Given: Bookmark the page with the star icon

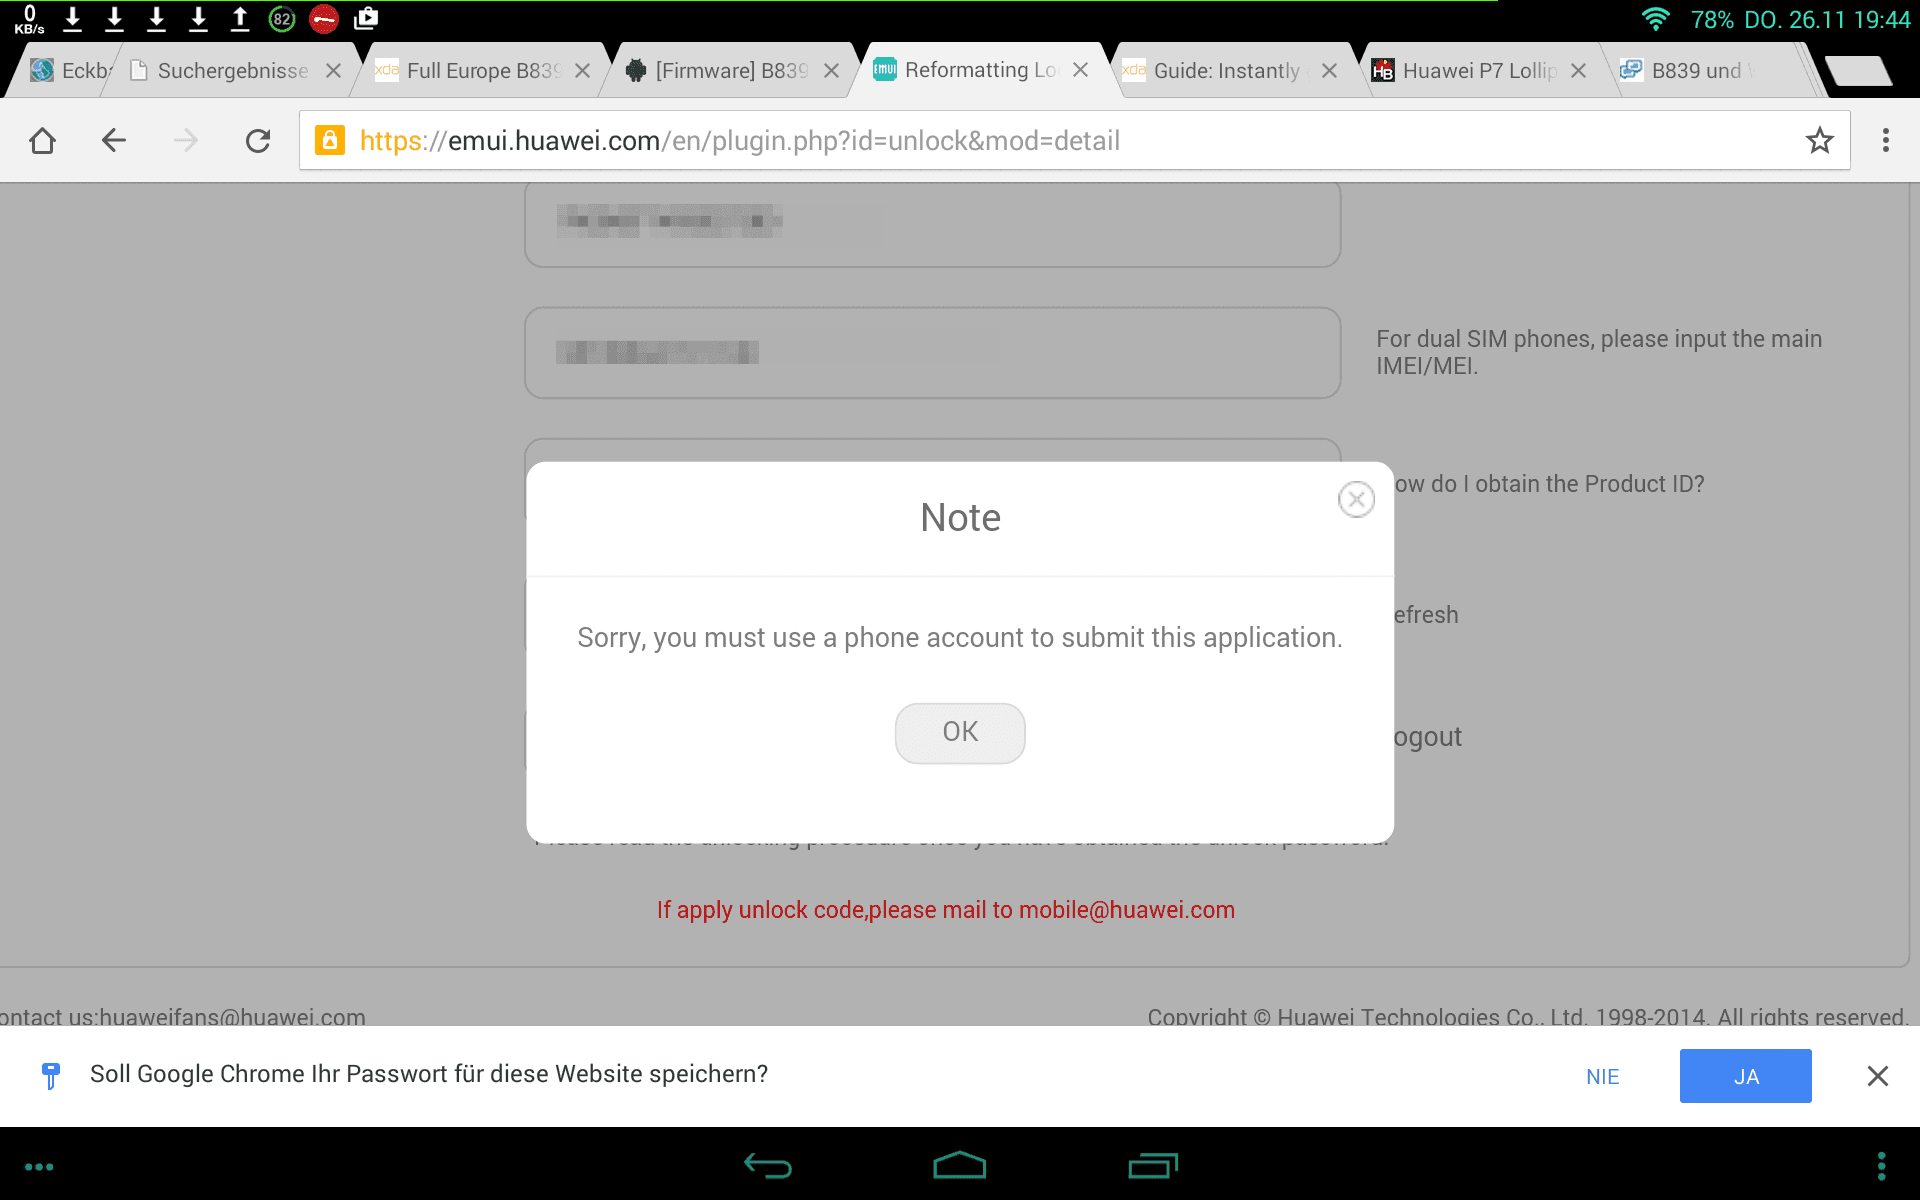Looking at the screenshot, I should coord(1820,141).
